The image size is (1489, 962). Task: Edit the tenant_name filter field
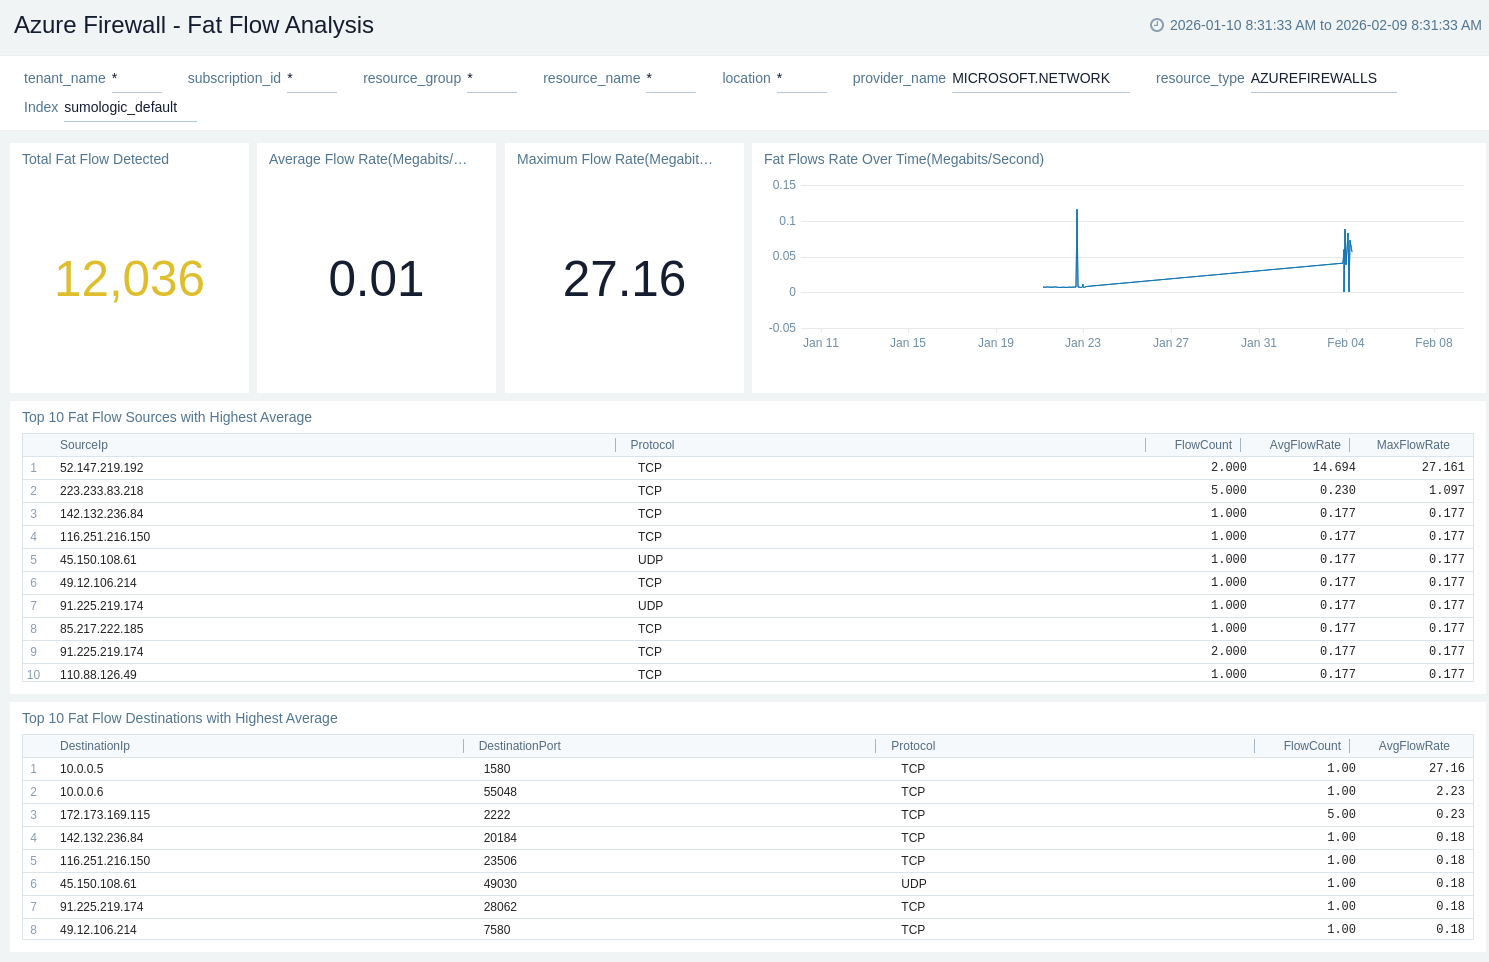136,78
